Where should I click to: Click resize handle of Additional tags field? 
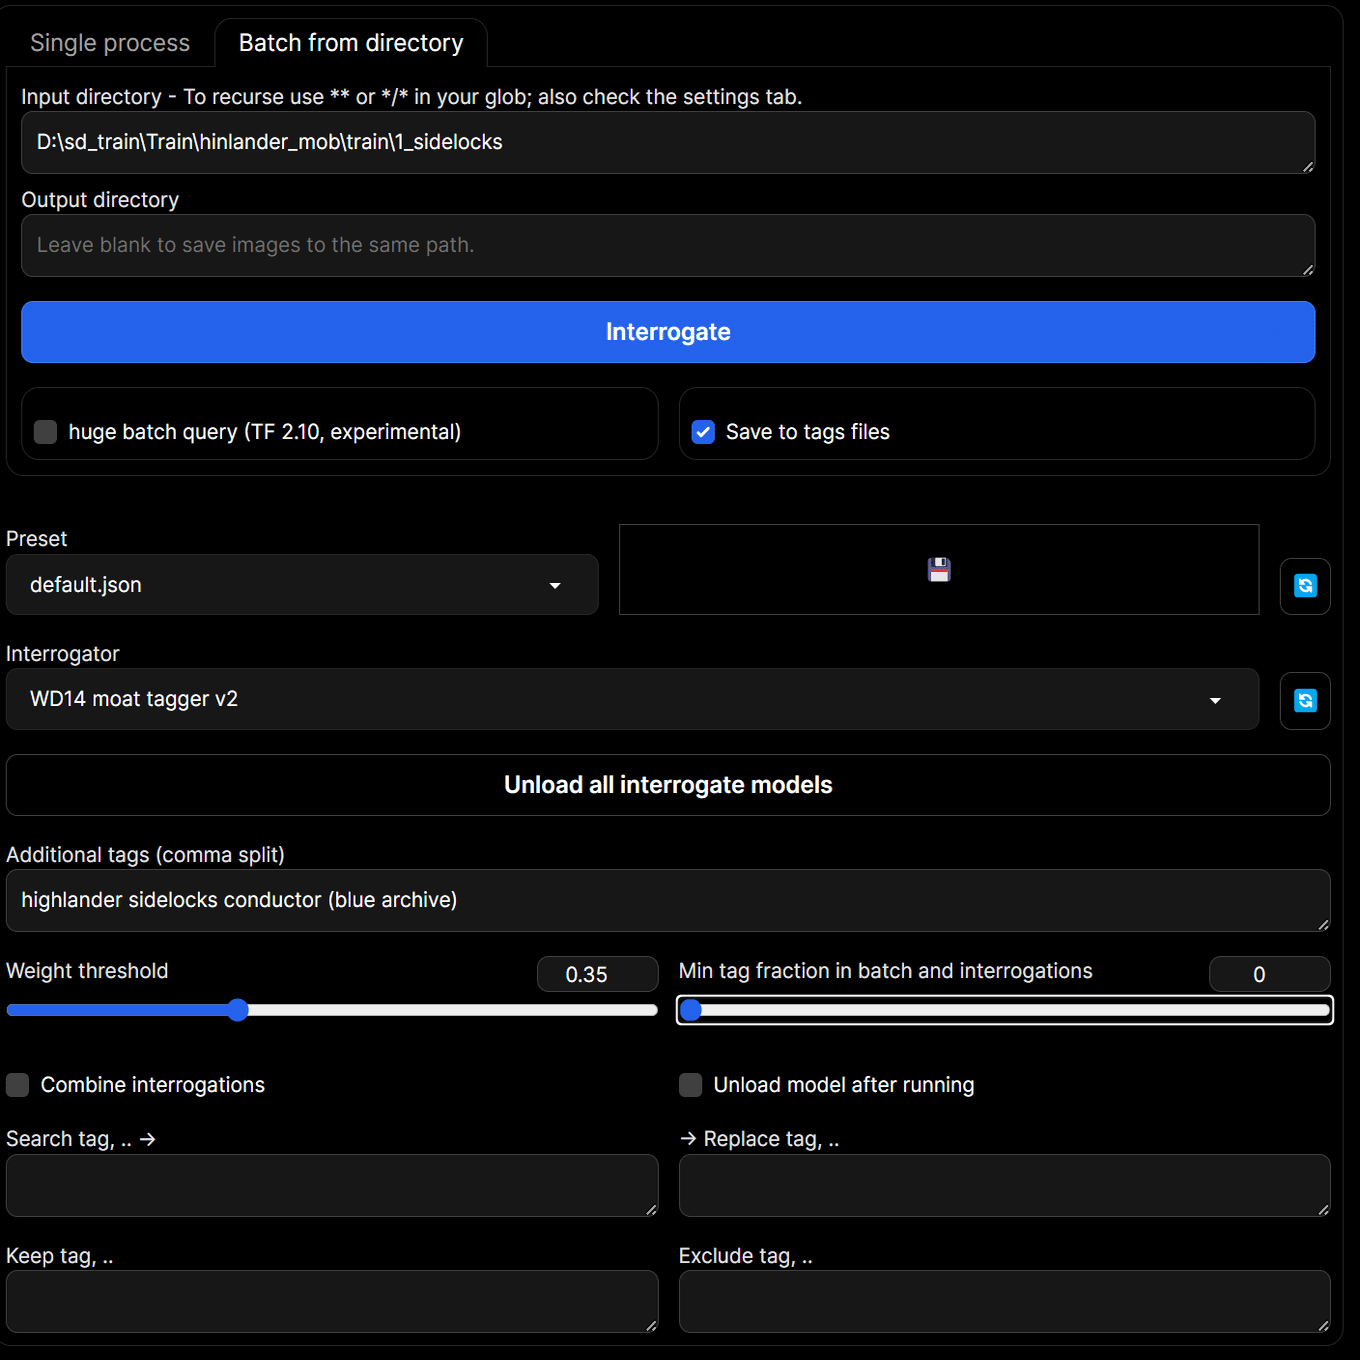click(1323, 924)
